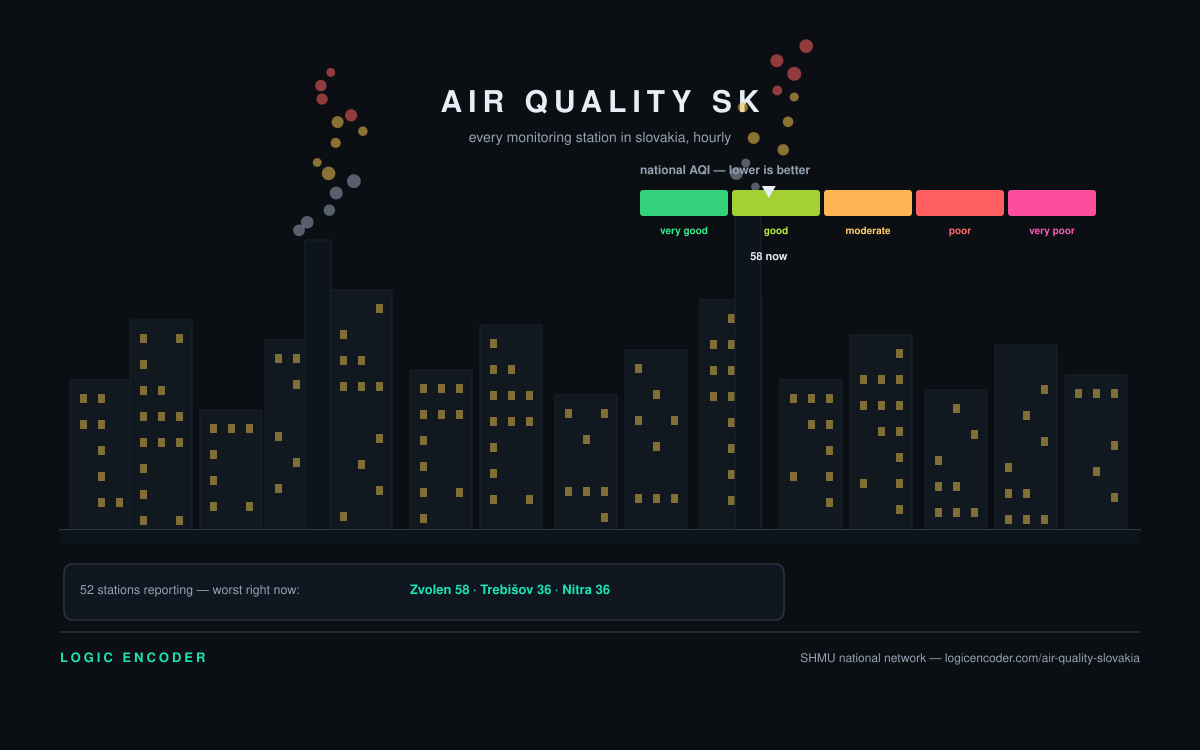Click the moderate orange AQI swatch
This screenshot has height=750, width=1200.
pos(868,203)
